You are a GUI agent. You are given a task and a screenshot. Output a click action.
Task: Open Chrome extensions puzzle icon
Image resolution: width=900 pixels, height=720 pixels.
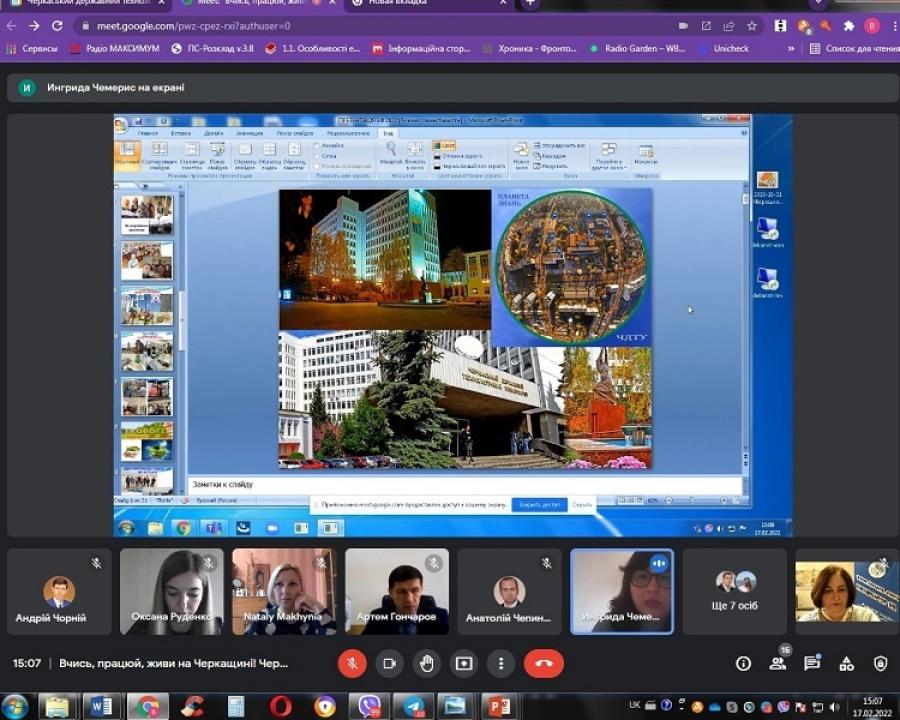tap(848, 26)
